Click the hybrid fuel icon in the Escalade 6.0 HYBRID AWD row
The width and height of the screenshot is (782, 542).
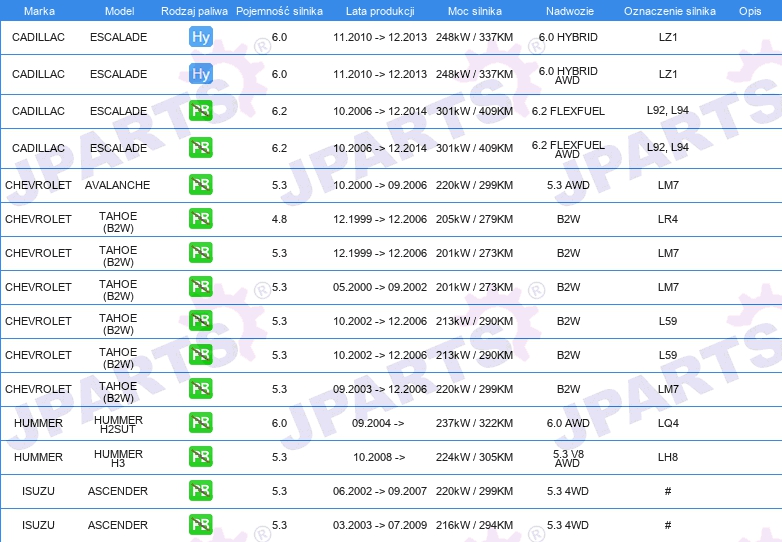point(201,74)
